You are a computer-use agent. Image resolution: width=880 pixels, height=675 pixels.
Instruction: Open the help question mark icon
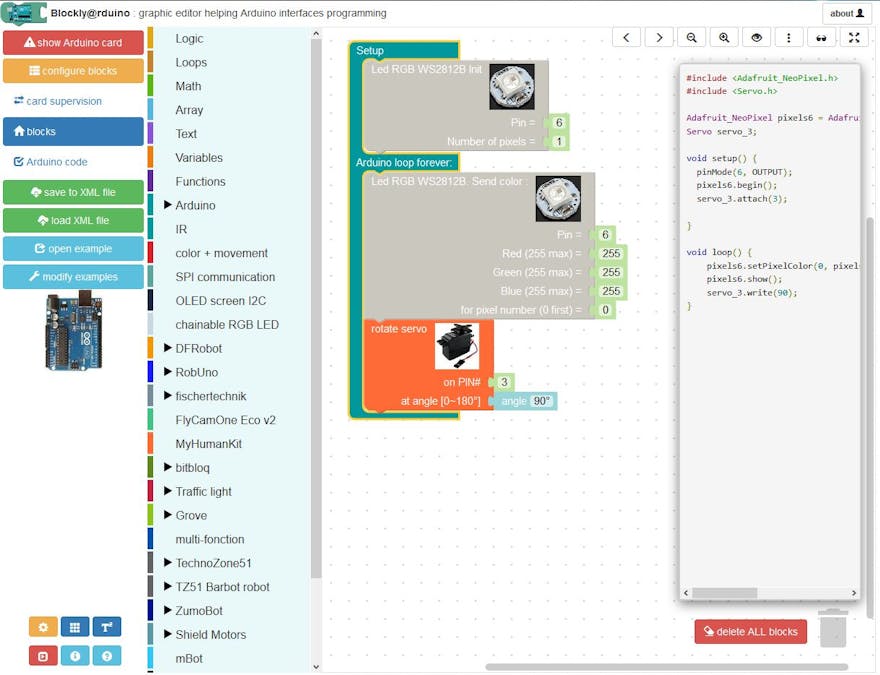pyautogui.click(x=107, y=656)
